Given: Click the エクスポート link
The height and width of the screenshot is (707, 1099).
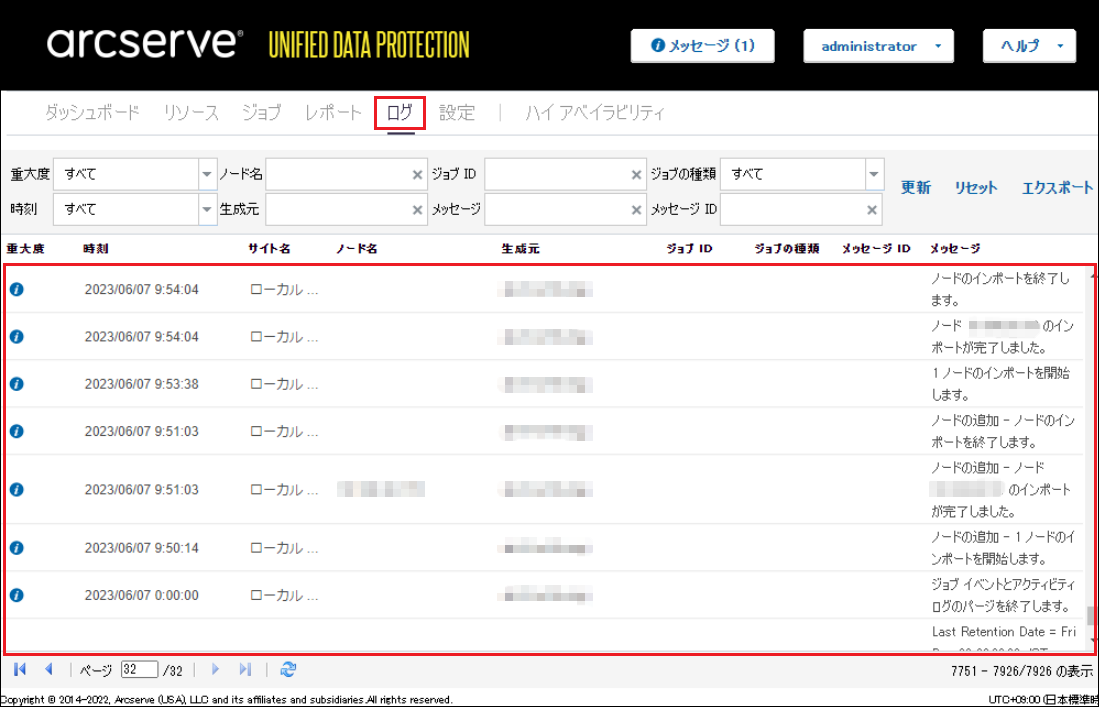Looking at the screenshot, I should [x=1057, y=188].
